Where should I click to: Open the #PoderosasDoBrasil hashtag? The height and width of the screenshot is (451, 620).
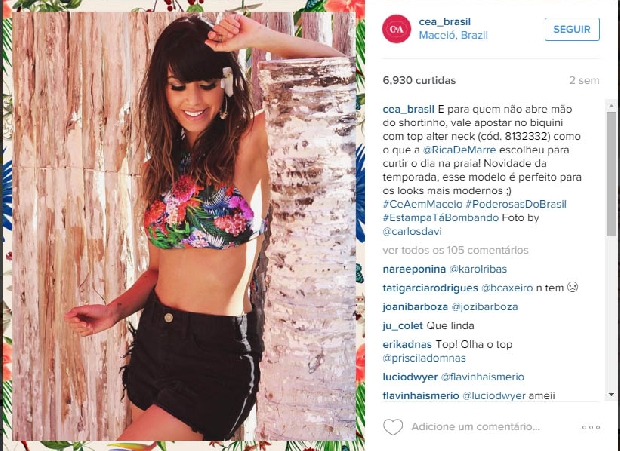516,204
